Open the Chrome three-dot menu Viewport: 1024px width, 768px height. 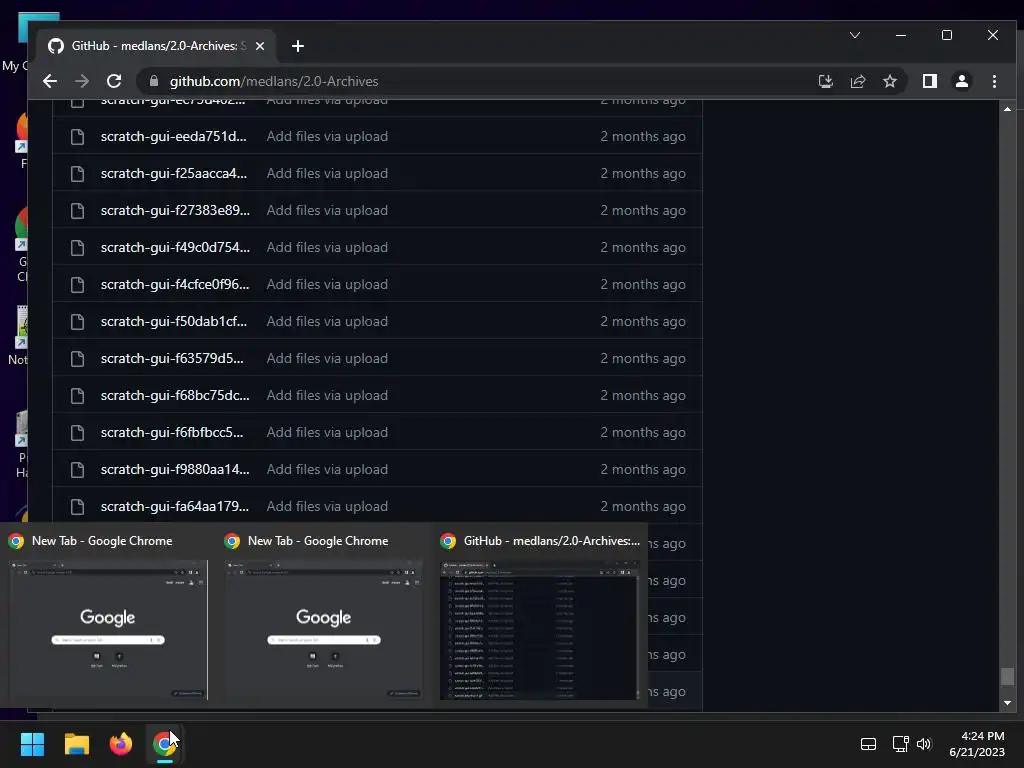point(994,81)
